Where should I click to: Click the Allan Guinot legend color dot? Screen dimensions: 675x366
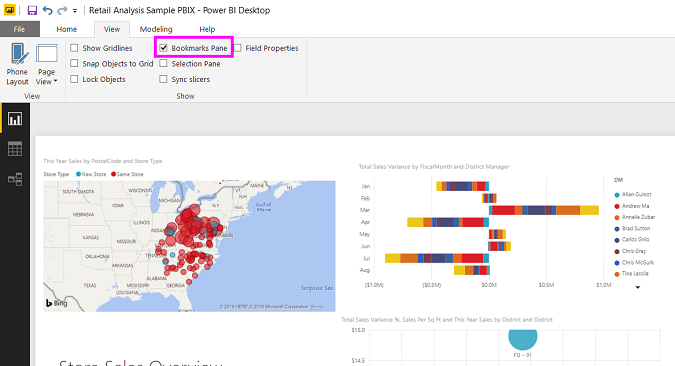point(617,195)
